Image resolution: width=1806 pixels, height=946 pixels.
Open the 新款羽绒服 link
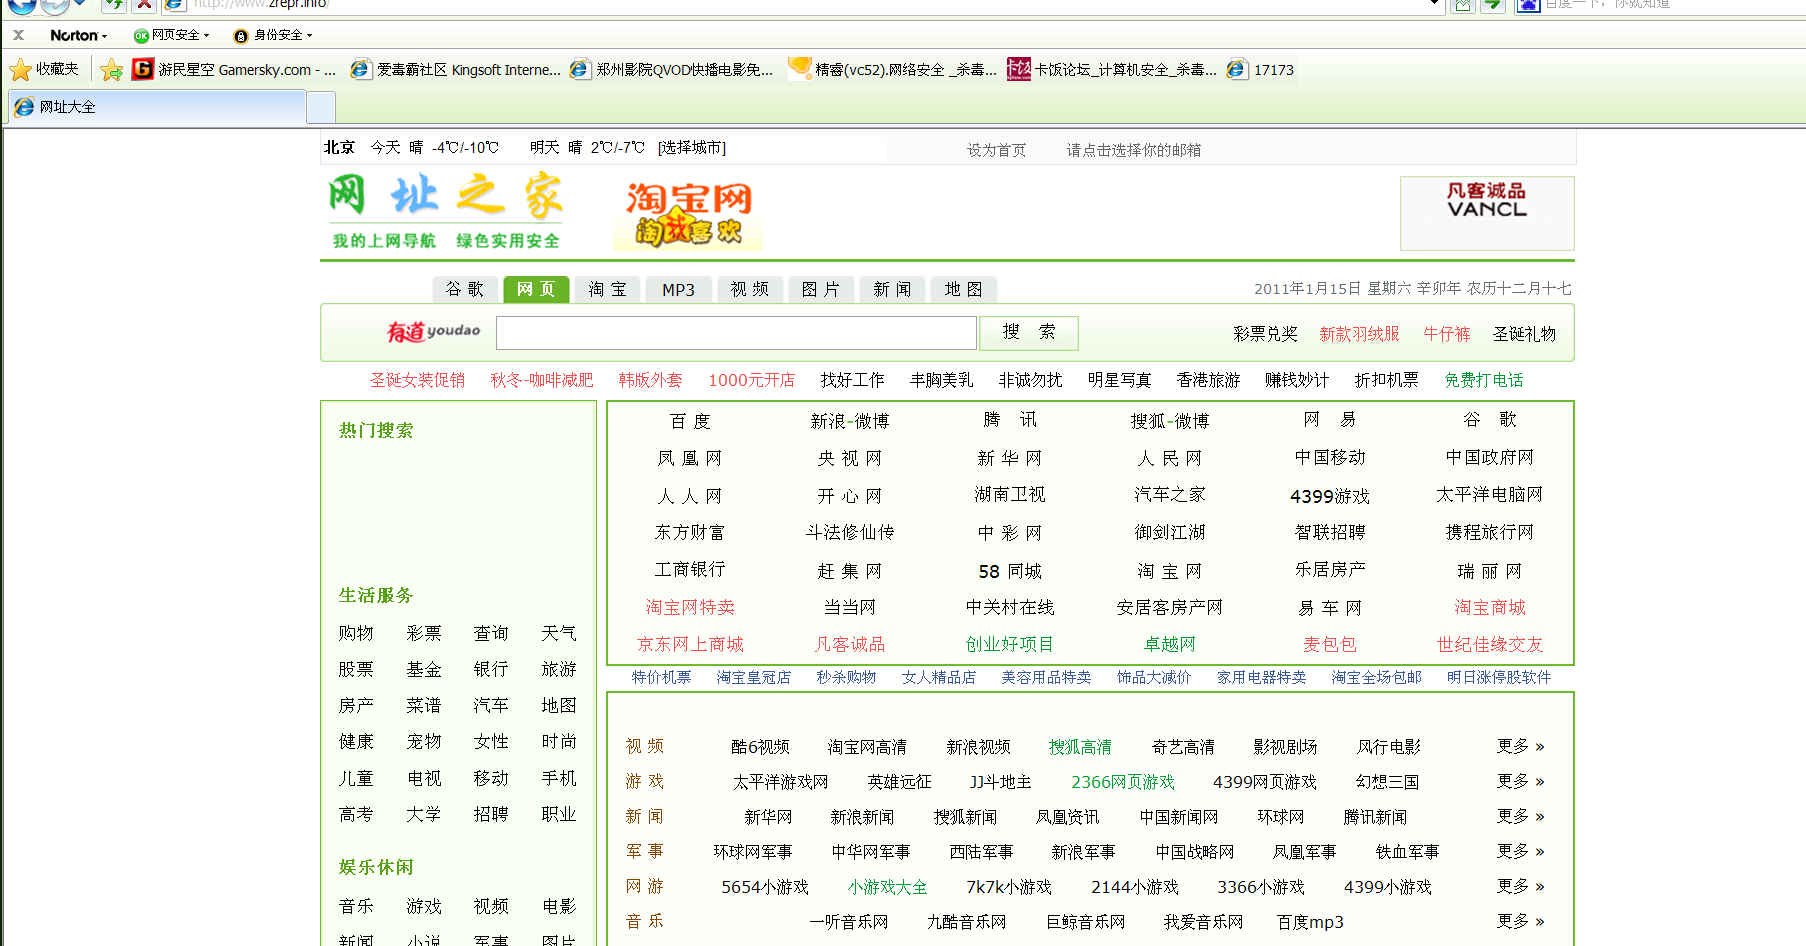coord(1358,334)
